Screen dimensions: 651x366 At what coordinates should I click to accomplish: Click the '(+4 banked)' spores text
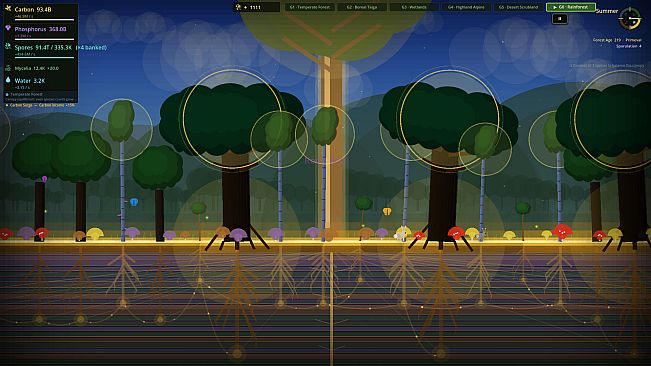tap(91, 48)
